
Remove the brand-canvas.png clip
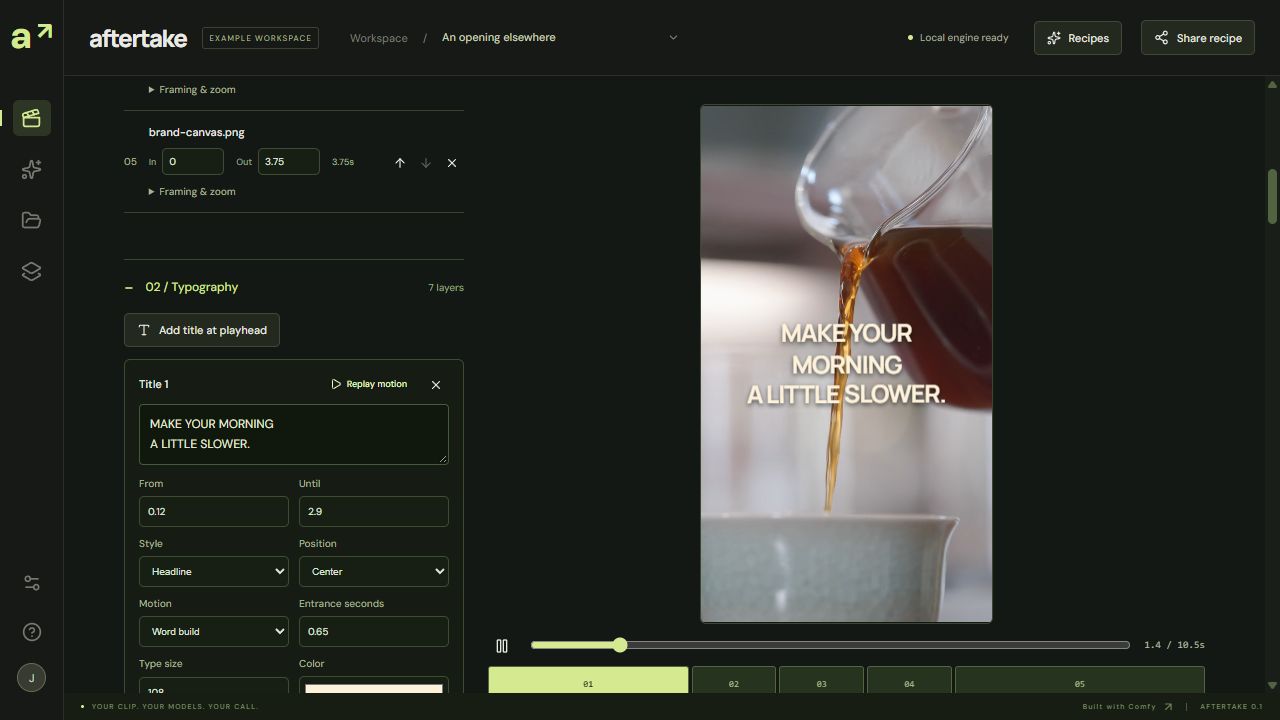click(452, 163)
